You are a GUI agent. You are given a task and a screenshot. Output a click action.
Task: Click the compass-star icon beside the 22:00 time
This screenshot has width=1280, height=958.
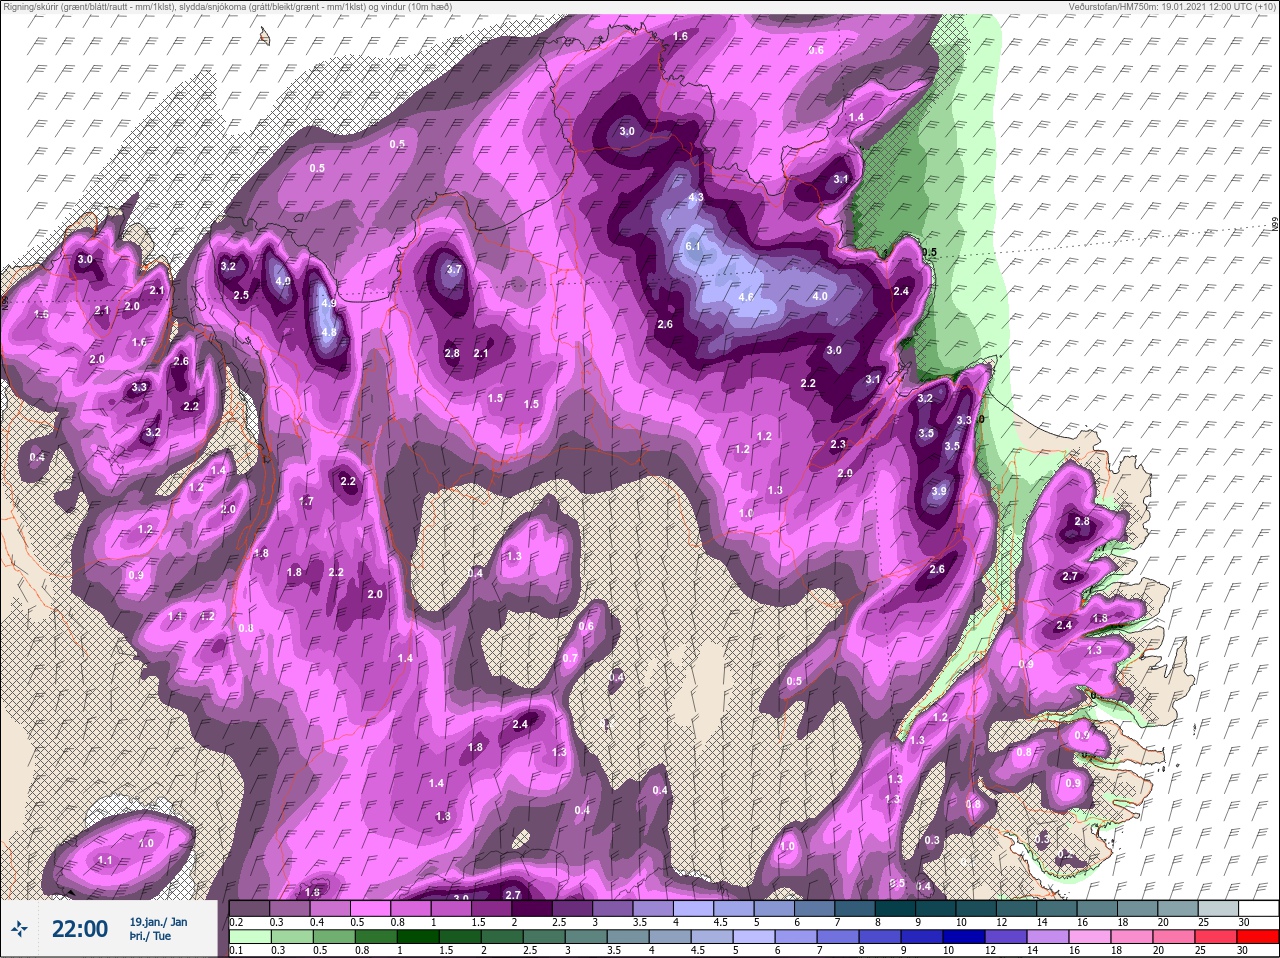click(x=19, y=930)
